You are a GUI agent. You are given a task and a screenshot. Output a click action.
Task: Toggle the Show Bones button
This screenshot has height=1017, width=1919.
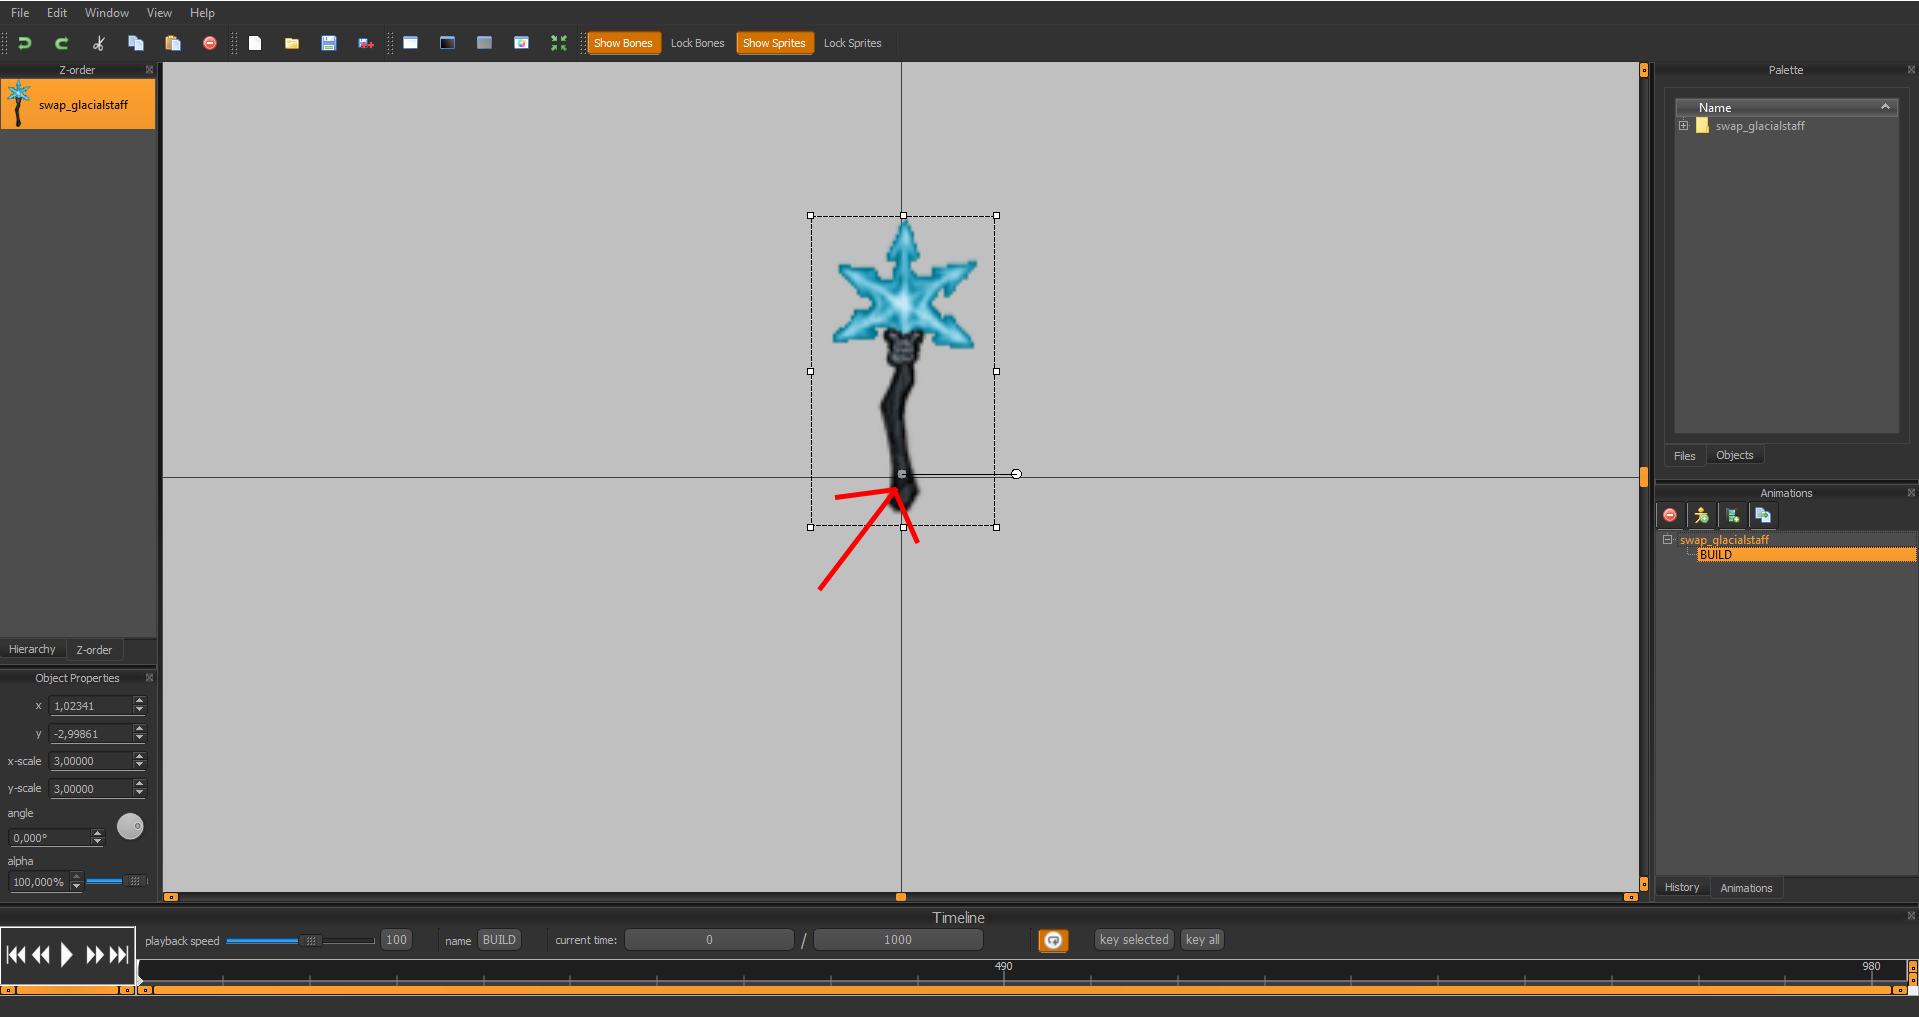pos(623,43)
